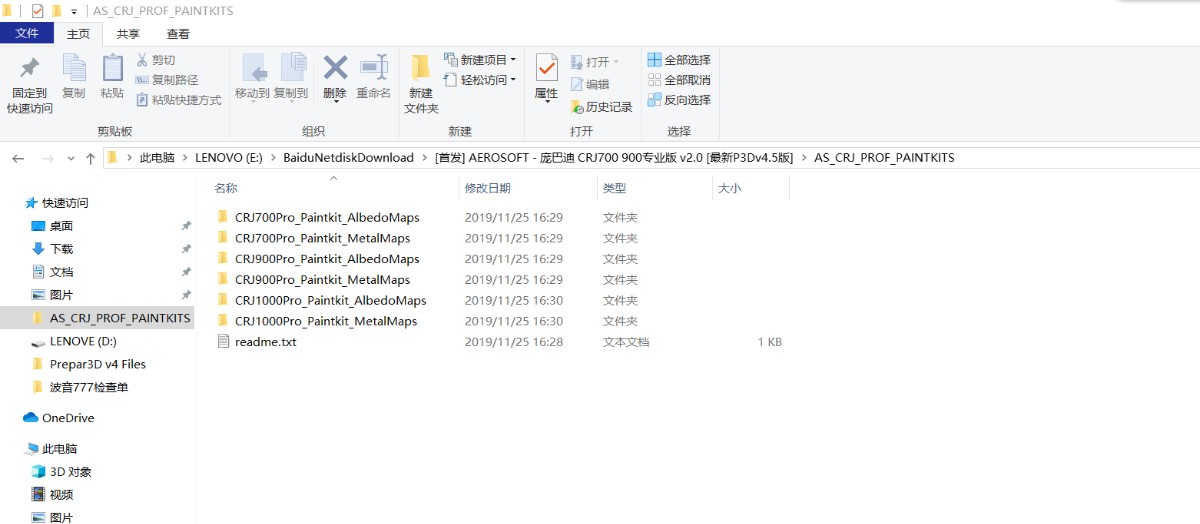Image resolution: width=1200 pixels, height=524 pixels.
Task: Open 波音777检查单 folder in sidebar
Action: click(x=89, y=387)
